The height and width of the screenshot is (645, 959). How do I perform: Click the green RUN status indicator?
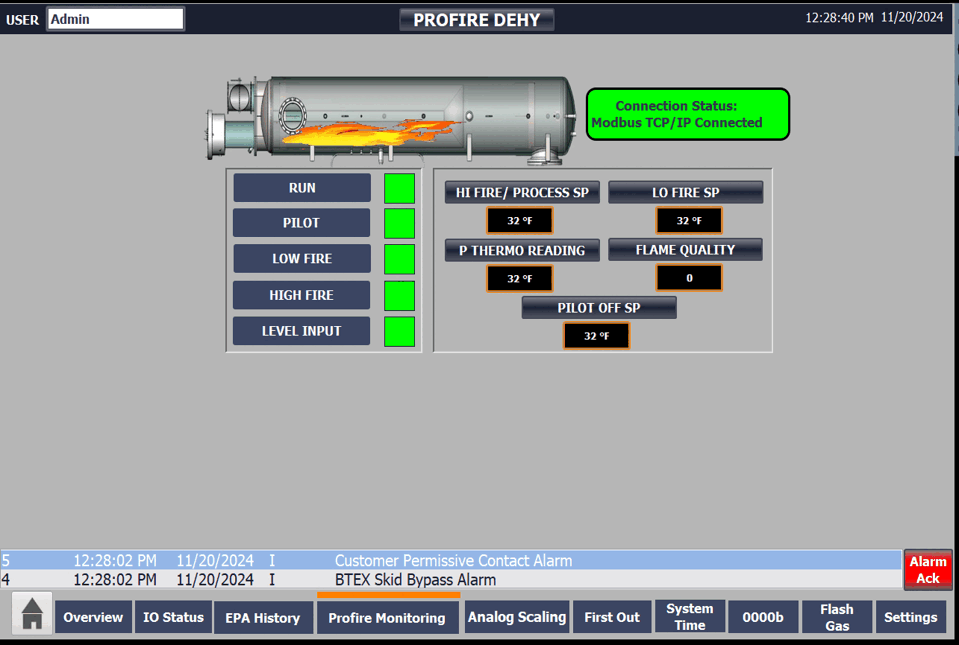399,188
